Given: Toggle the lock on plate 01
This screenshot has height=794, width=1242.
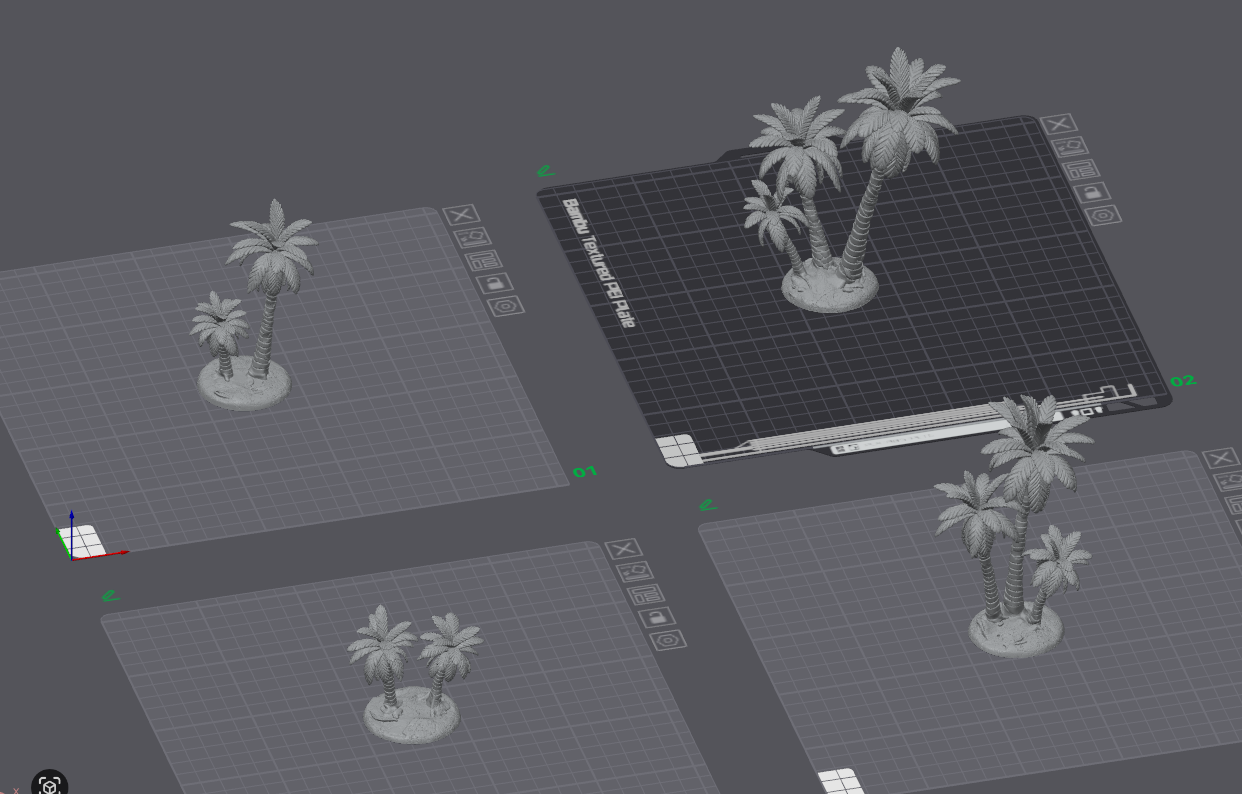Looking at the screenshot, I should point(494,283).
